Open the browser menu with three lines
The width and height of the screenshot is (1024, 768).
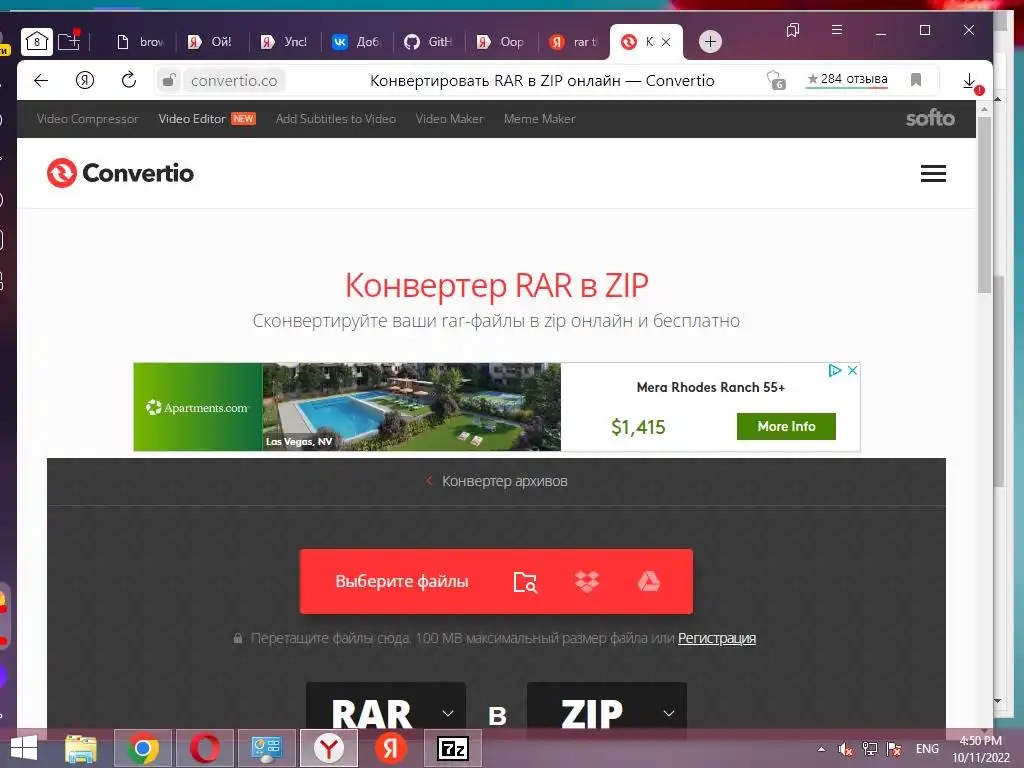[x=837, y=30]
